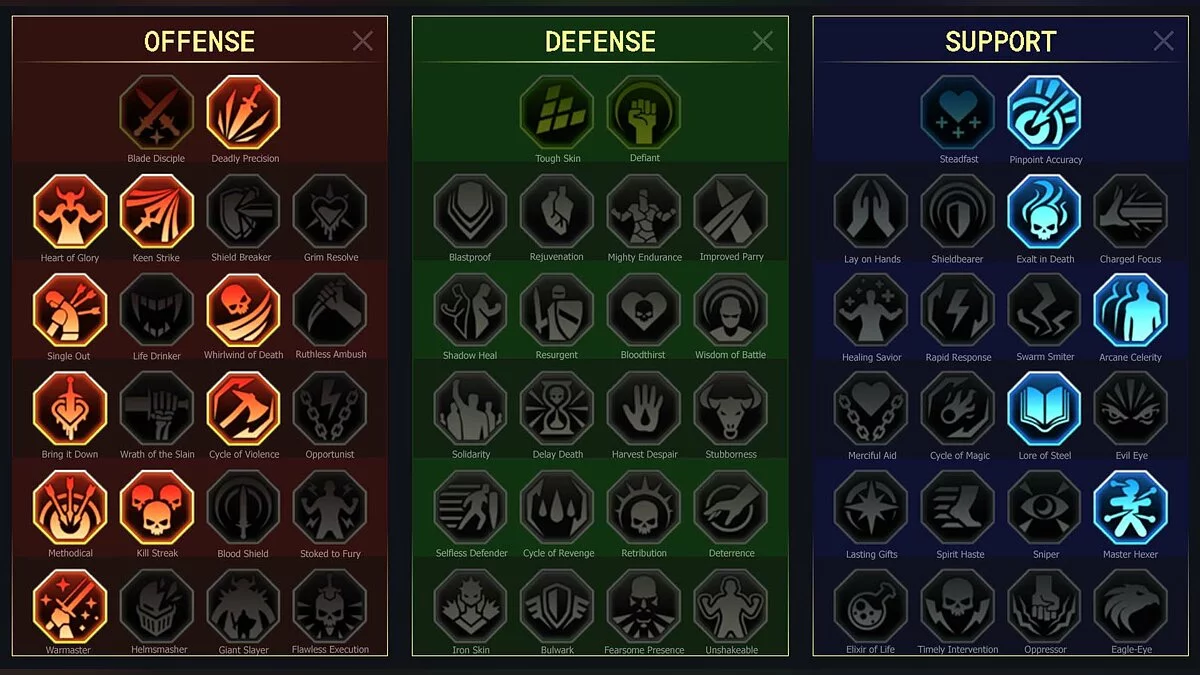
Task: Select the Master Hexer mastery icon
Action: coord(1131,508)
